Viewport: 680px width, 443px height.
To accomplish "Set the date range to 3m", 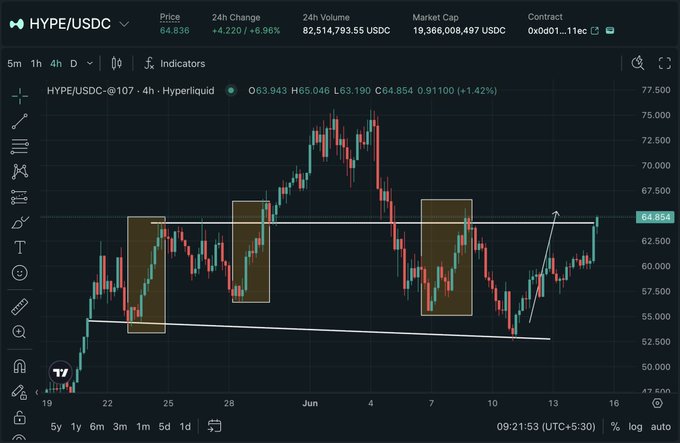I will click(120, 427).
